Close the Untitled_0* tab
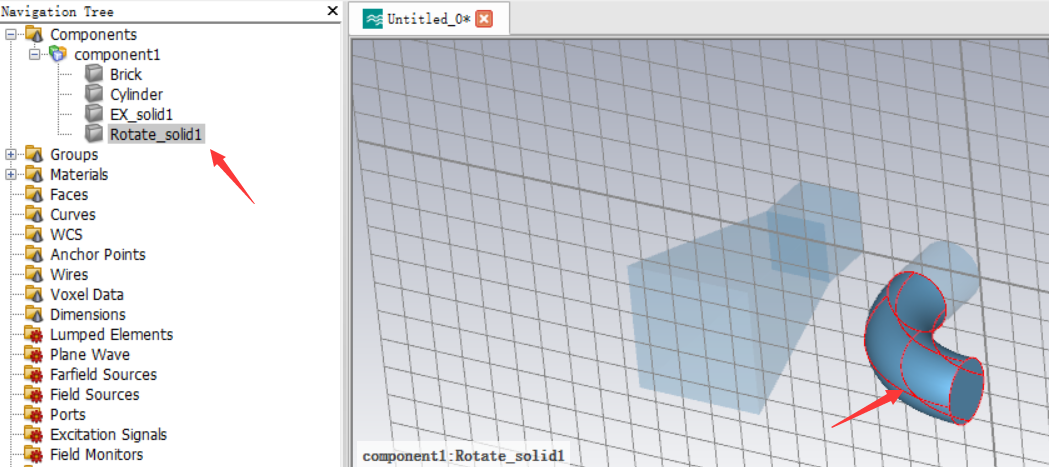 tap(484, 19)
